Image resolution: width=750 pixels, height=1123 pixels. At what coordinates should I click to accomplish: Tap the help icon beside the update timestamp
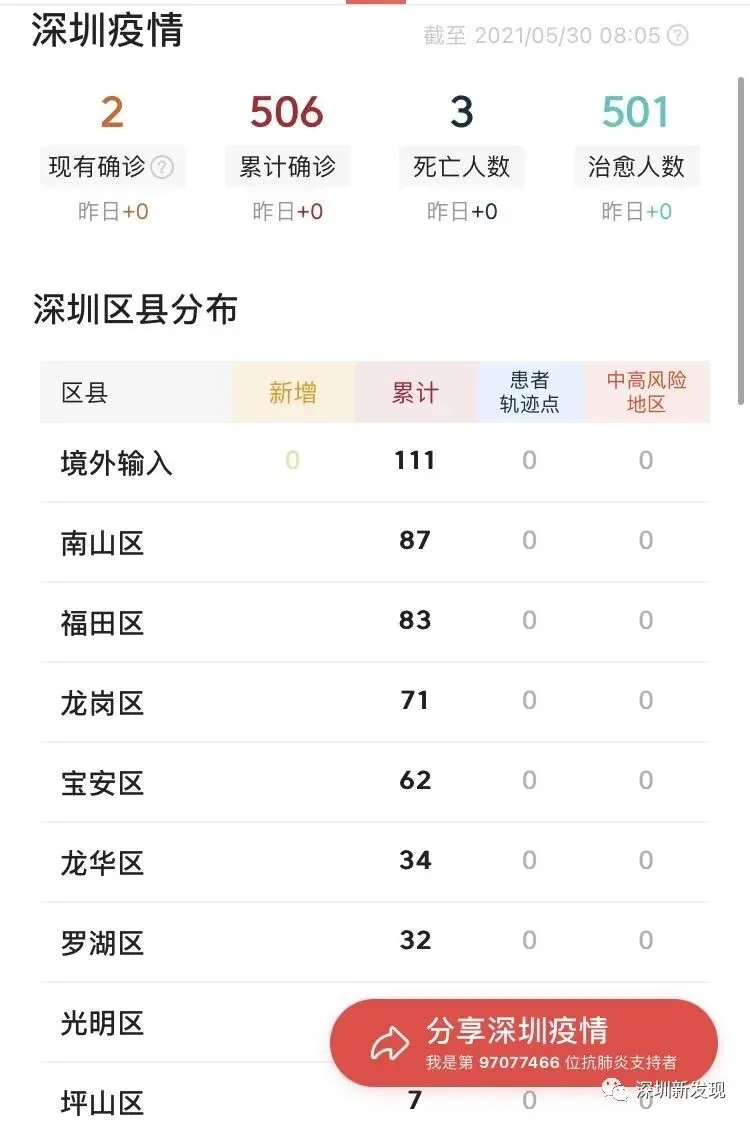coord(678,36)
